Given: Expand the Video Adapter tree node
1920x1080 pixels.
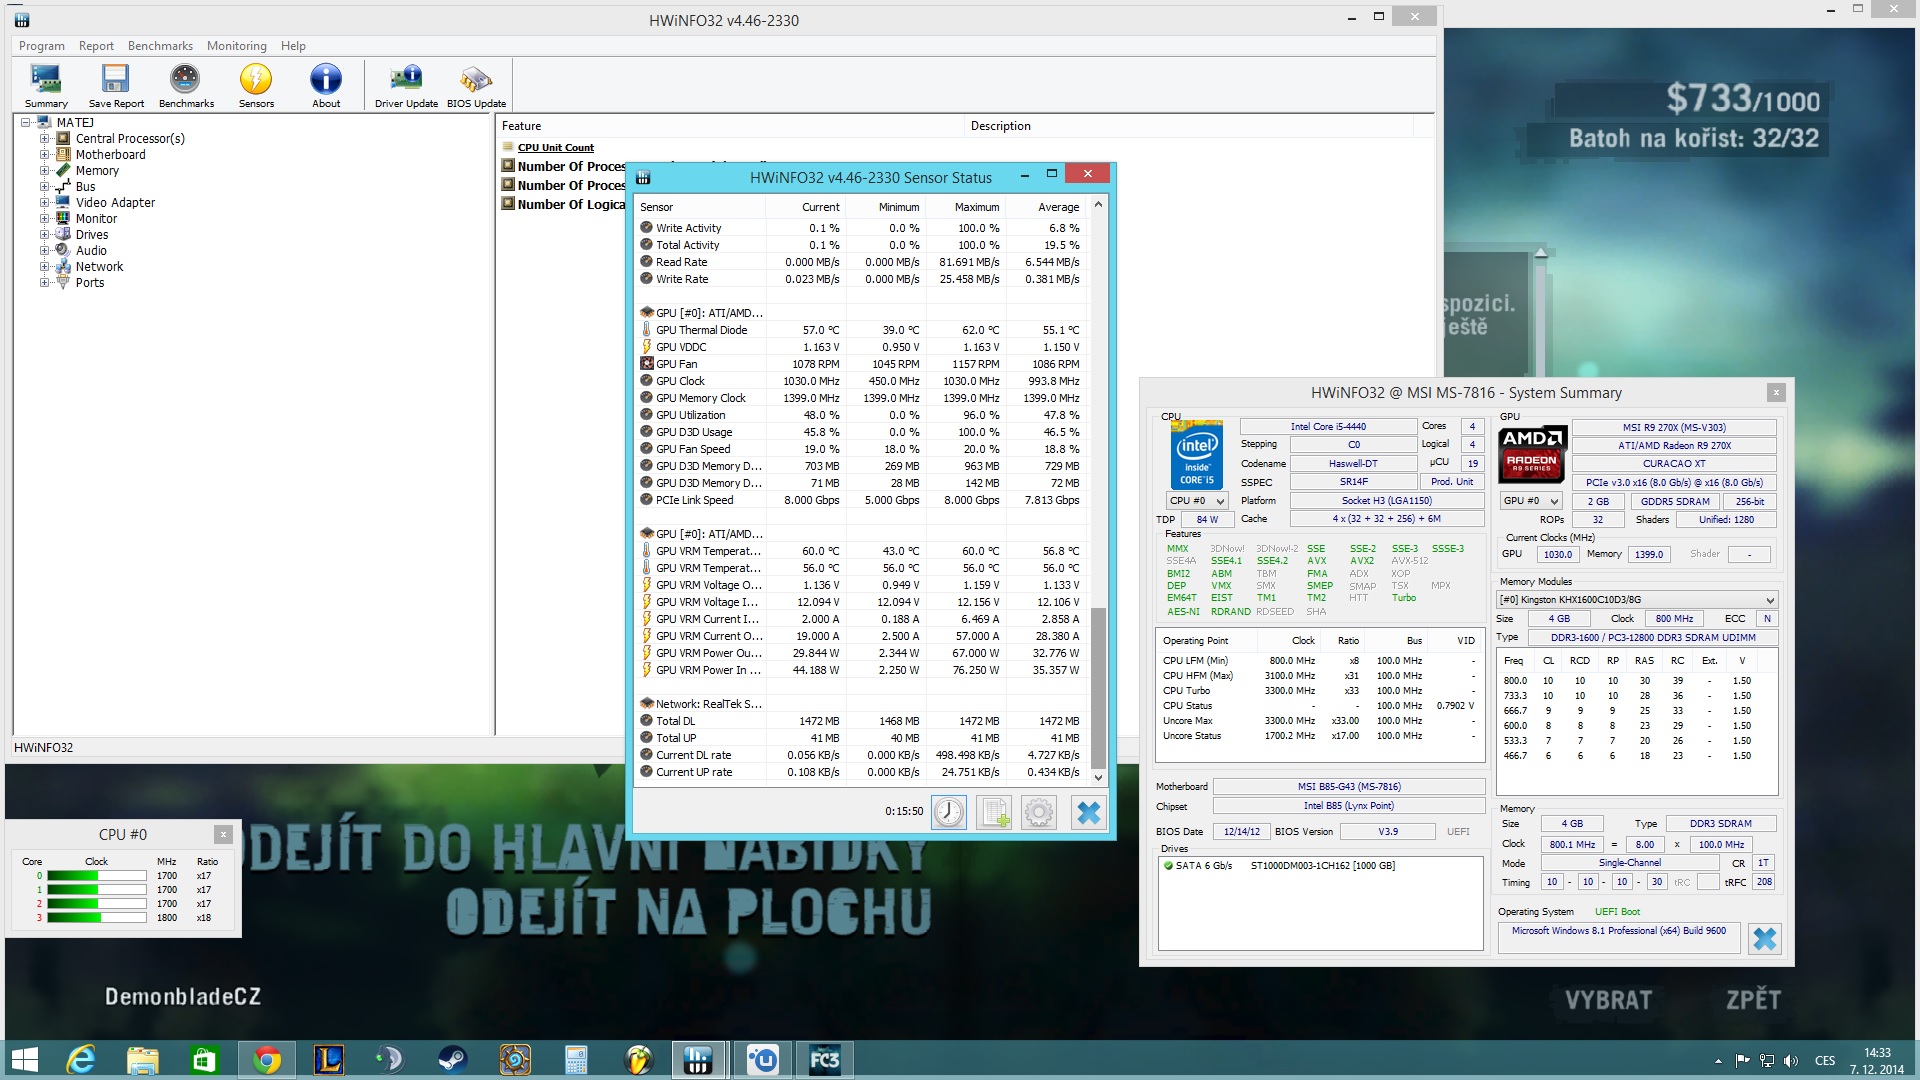Looking at the screenshot, I should pos(44,203).
